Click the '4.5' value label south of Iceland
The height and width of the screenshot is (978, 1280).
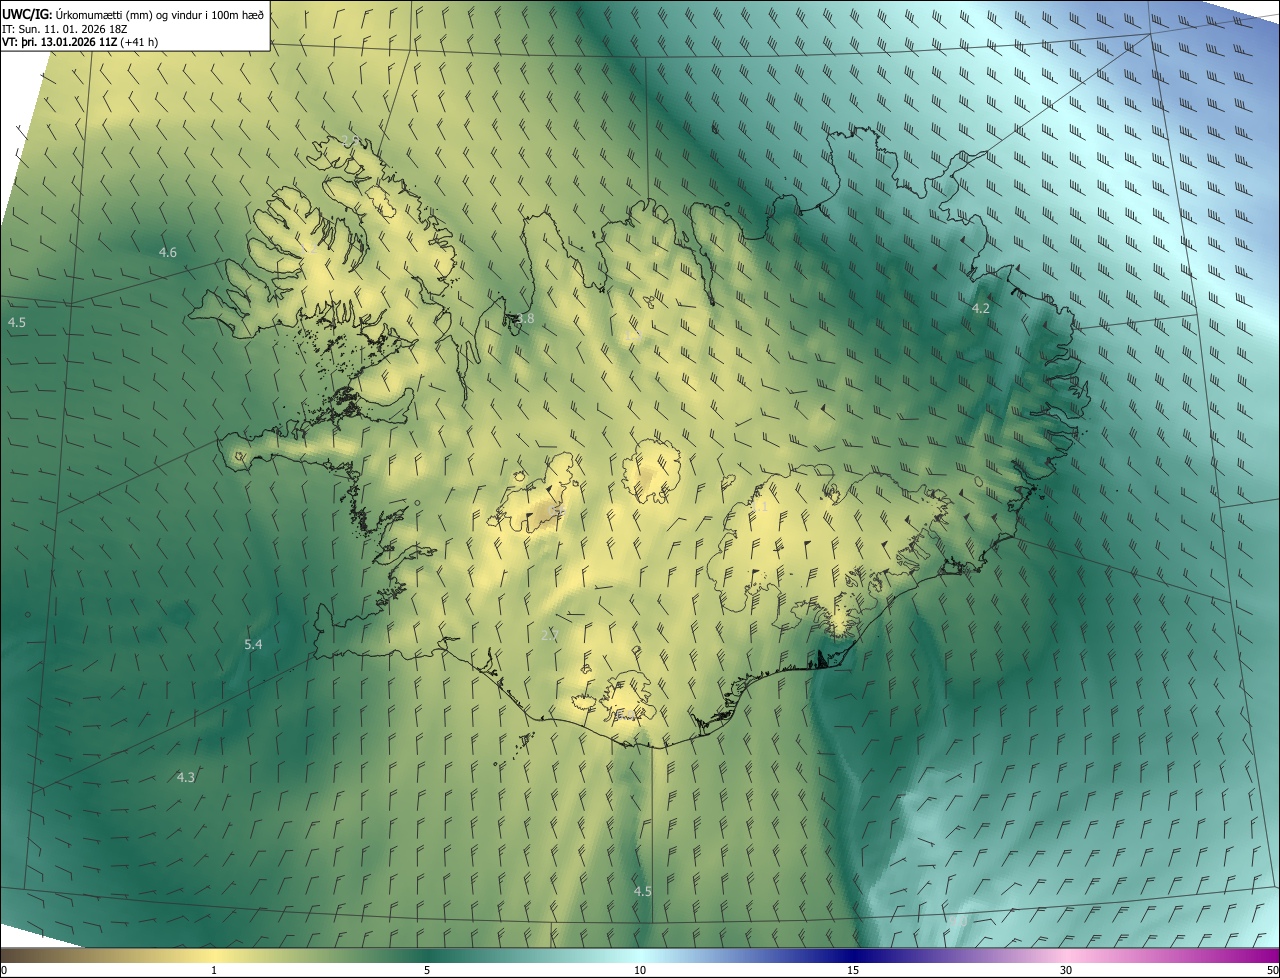643,891
